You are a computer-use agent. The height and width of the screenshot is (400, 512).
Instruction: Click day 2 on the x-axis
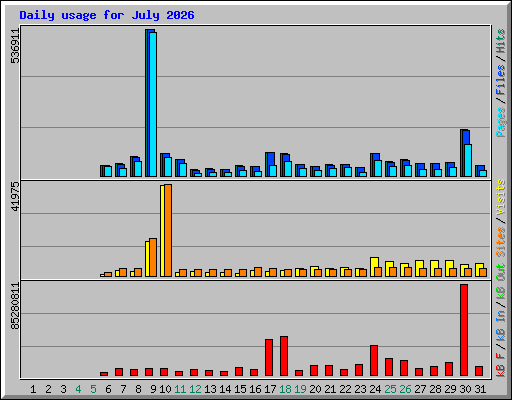(x=48, y=389)
